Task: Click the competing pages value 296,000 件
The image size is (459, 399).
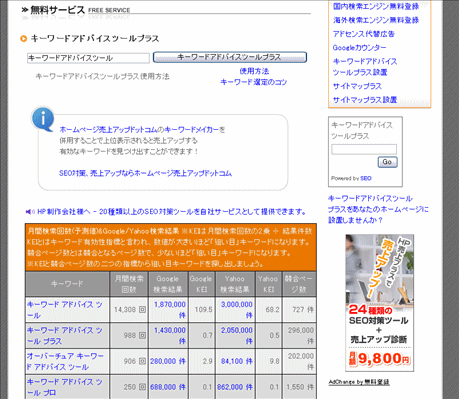Action: [x=301, y=335]
